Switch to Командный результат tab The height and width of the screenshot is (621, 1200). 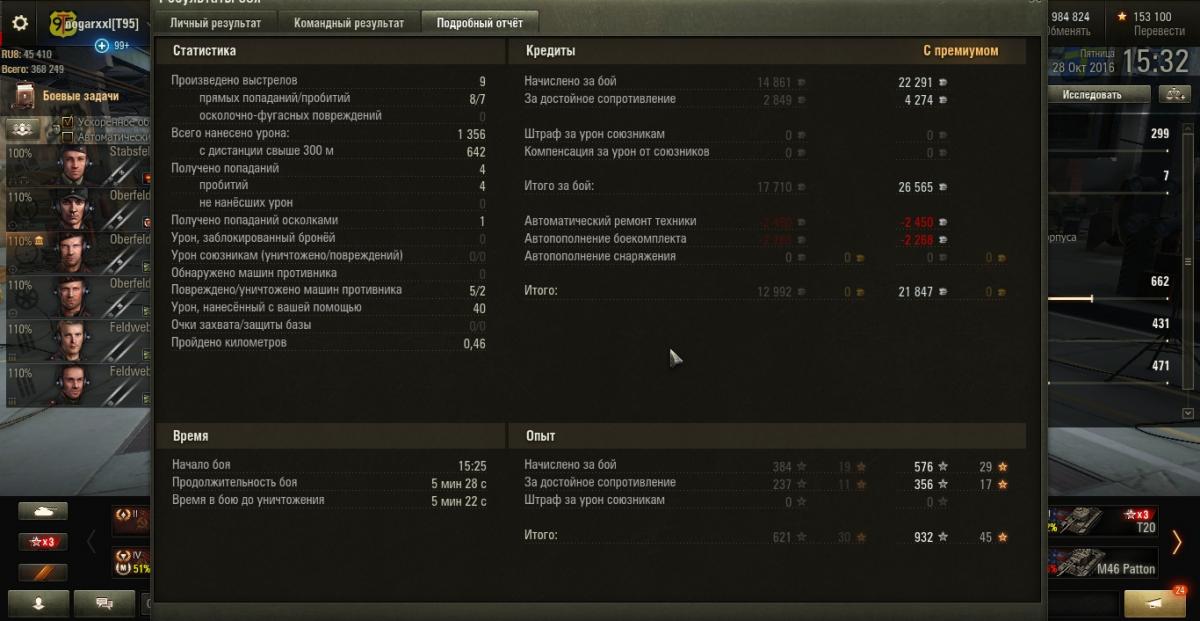(349, 22)
